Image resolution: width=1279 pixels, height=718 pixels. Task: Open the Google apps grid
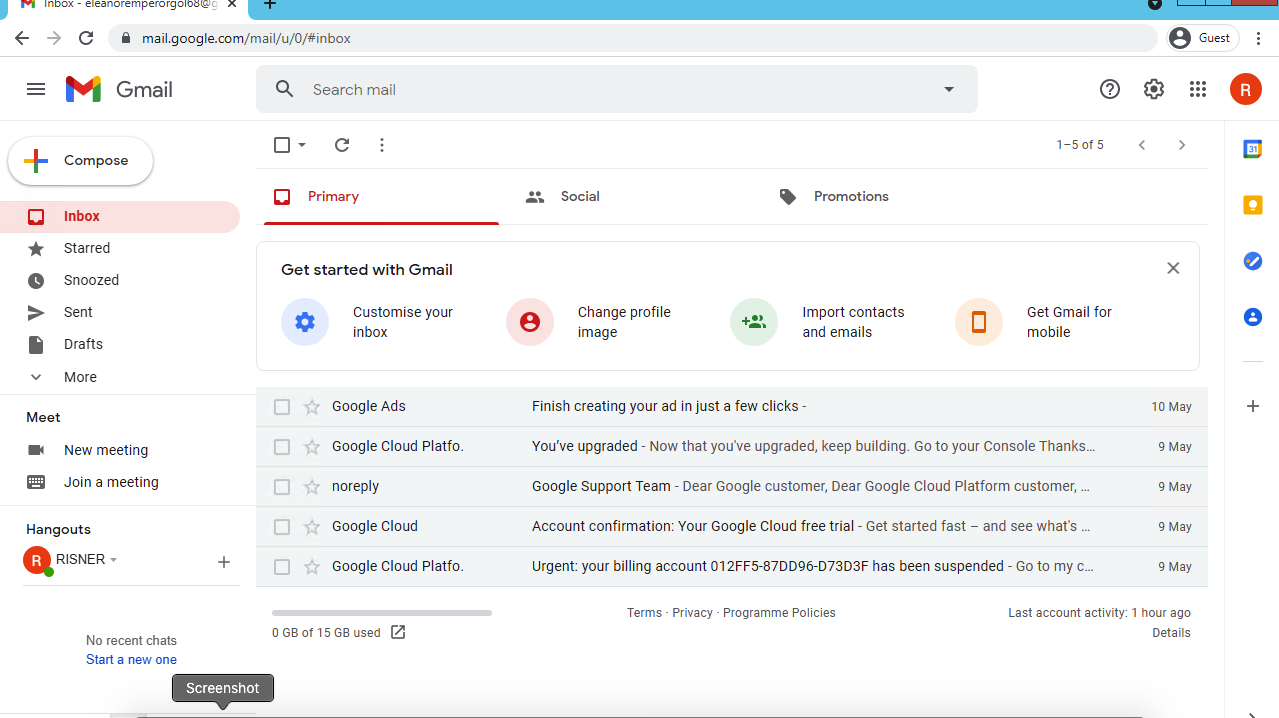(x=1198, y=89)
